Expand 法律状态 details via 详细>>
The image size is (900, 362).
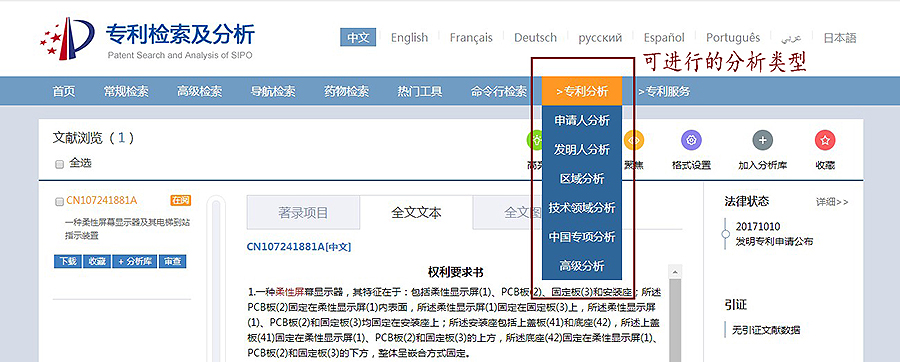tap(832, 202)
